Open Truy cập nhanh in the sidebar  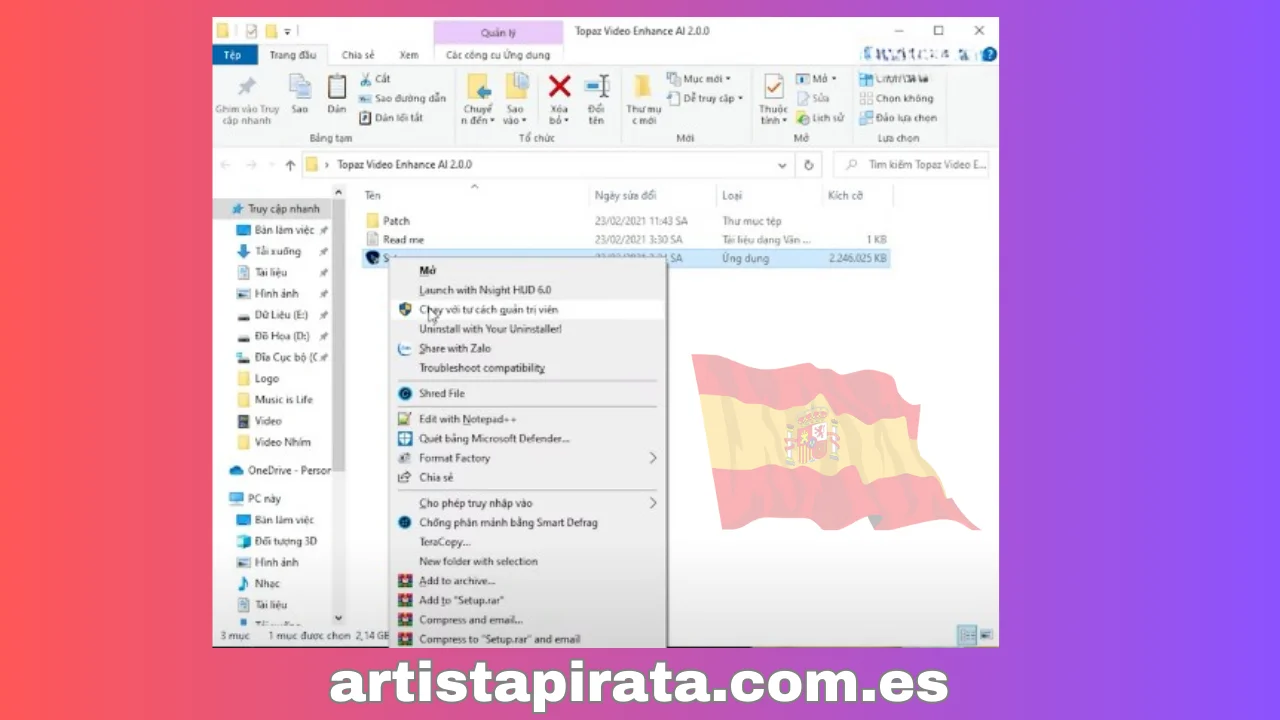(x=283, y=209)
